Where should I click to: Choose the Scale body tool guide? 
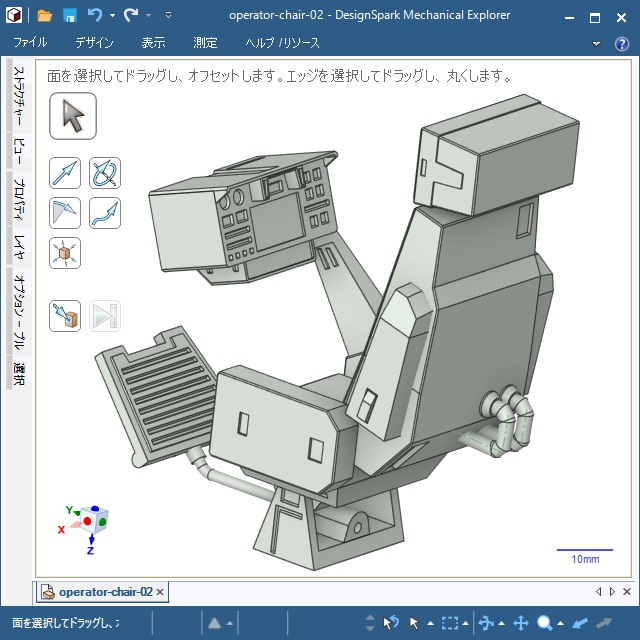(x=65, y=253)
